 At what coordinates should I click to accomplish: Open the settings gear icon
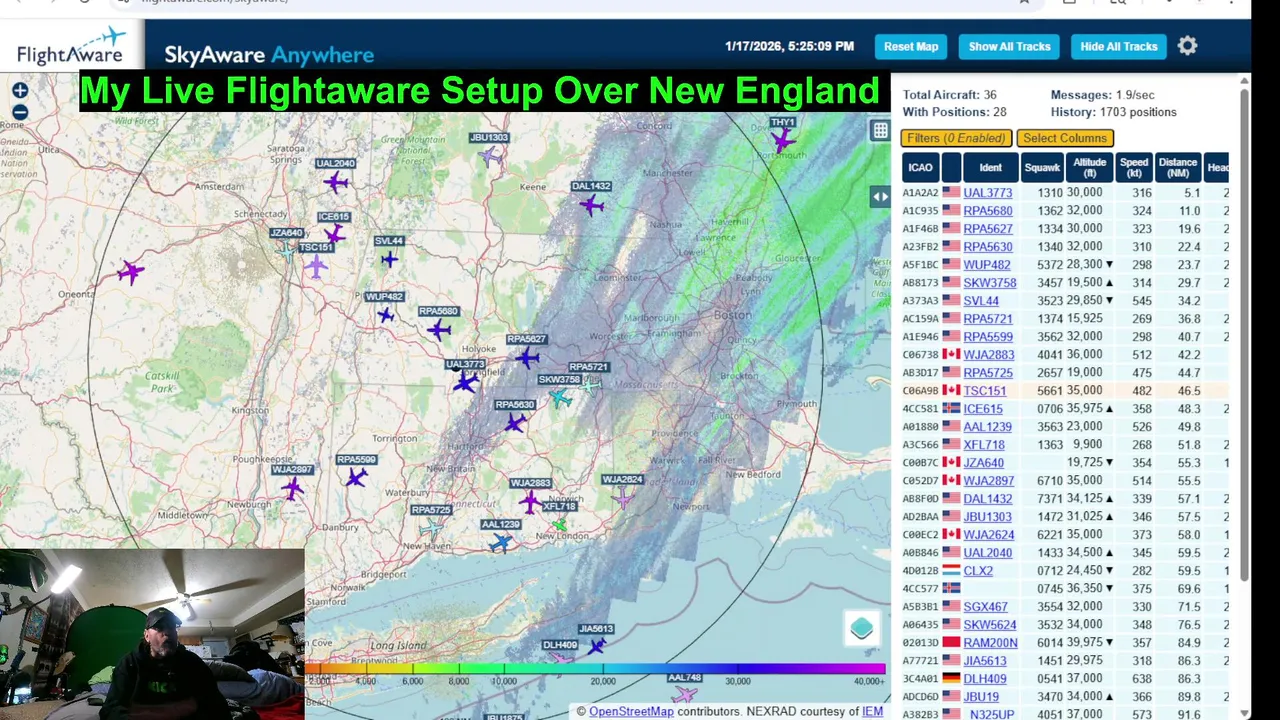click(x=1187, y=46)
